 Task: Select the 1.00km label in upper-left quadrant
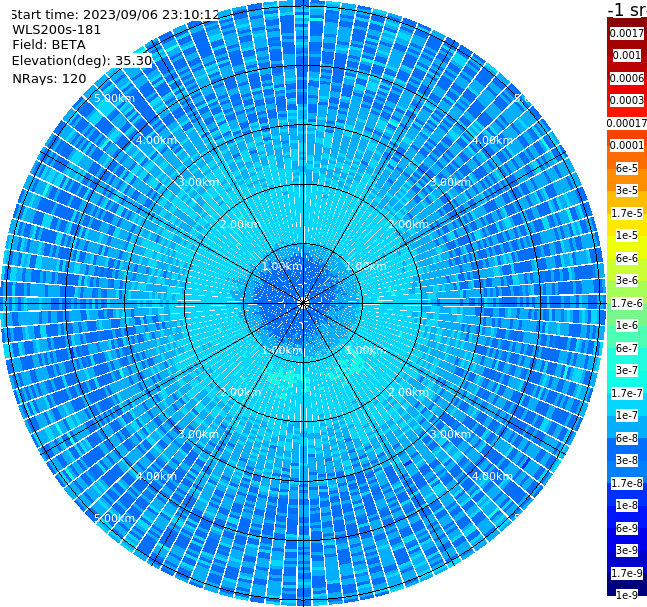283,266
